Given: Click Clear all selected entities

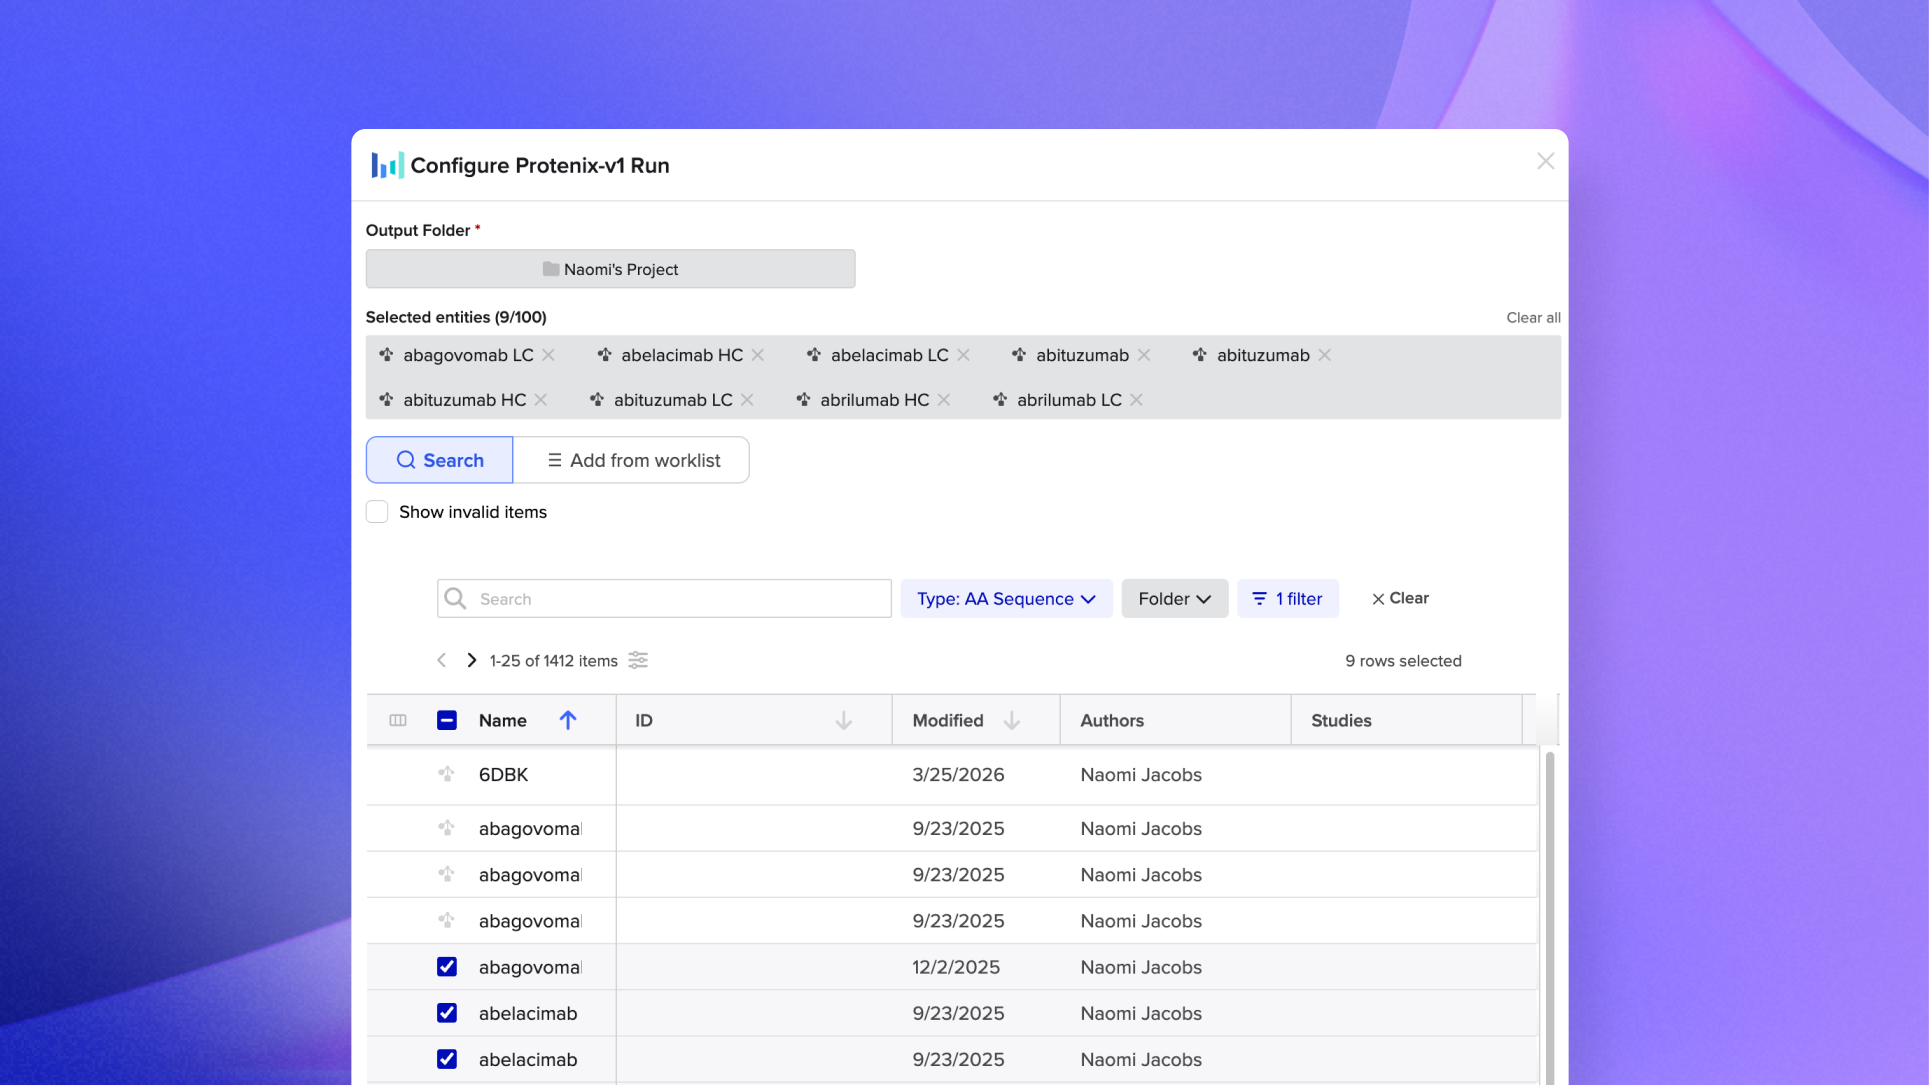Looking at the screenshot, I should tap(1533, 317).
